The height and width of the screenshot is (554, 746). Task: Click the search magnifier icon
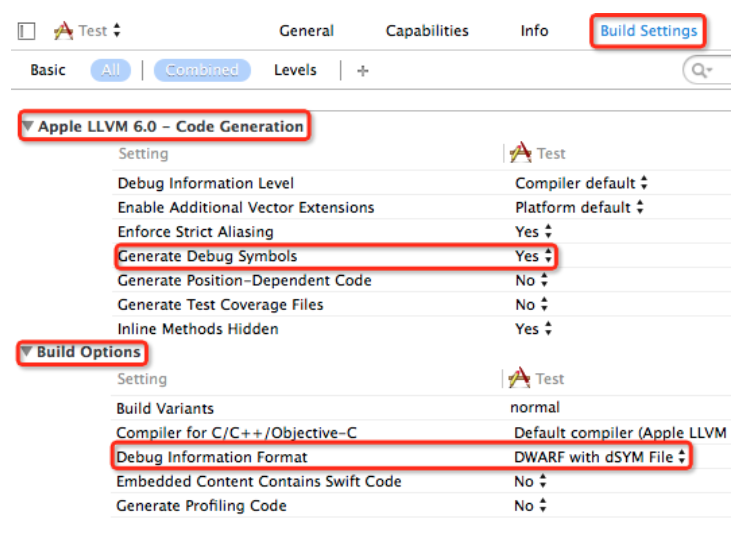coord(700,71)
